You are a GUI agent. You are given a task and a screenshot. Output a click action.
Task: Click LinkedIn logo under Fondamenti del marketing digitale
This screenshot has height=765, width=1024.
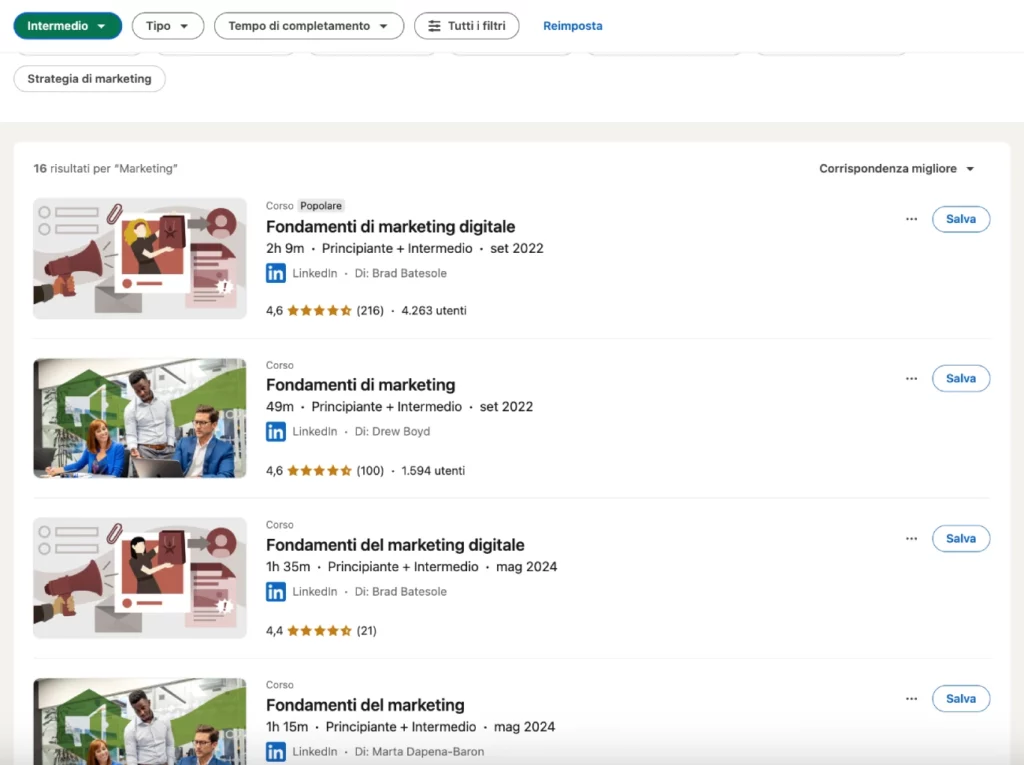coord(276,591)
